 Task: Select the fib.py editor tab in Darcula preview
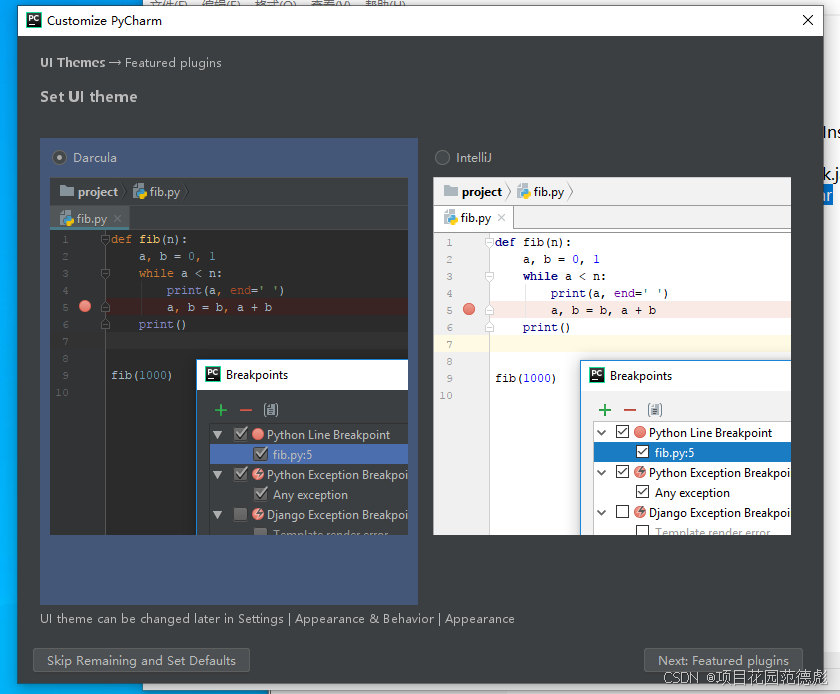[x=88, y=217]
